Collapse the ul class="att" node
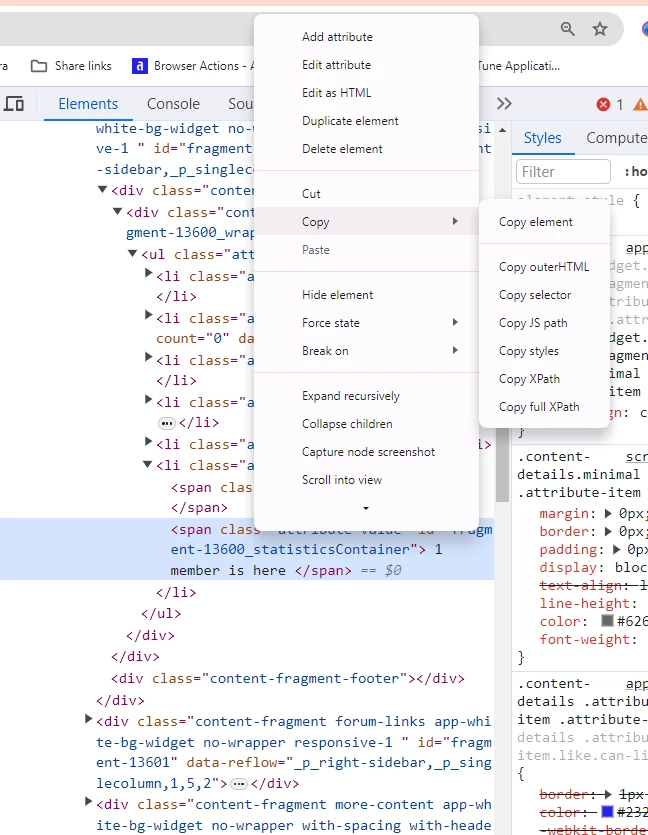Viewport: 648px width, 835px height. pyautogui.click(x=133, y=254)
